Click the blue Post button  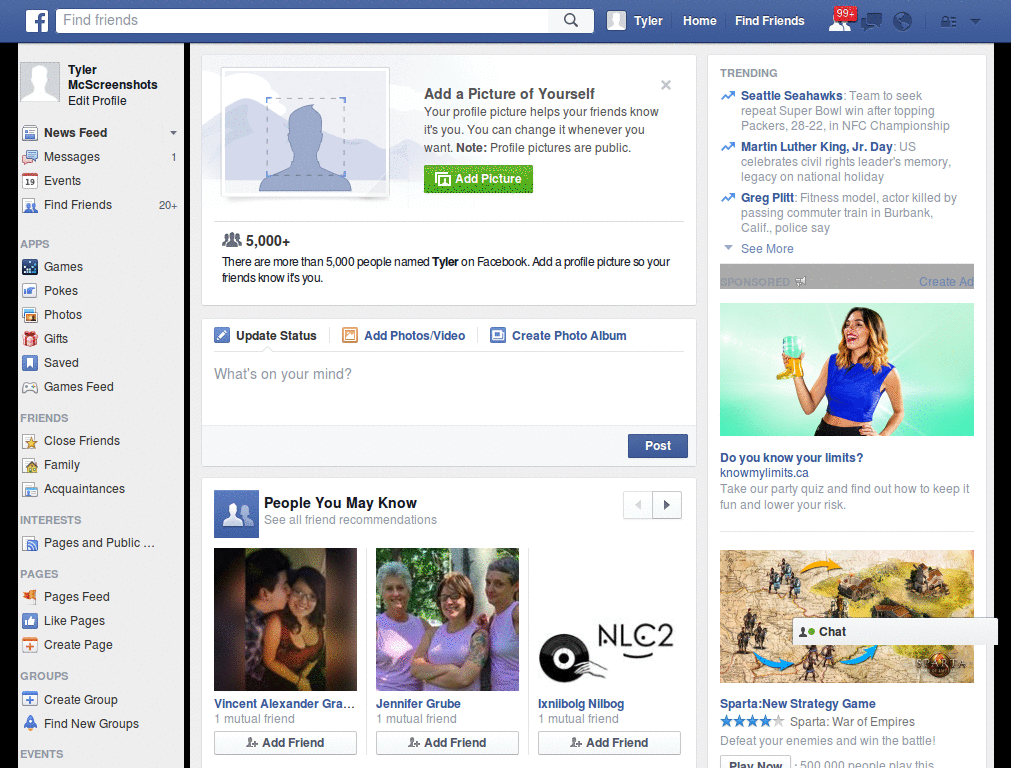(658, 446)
